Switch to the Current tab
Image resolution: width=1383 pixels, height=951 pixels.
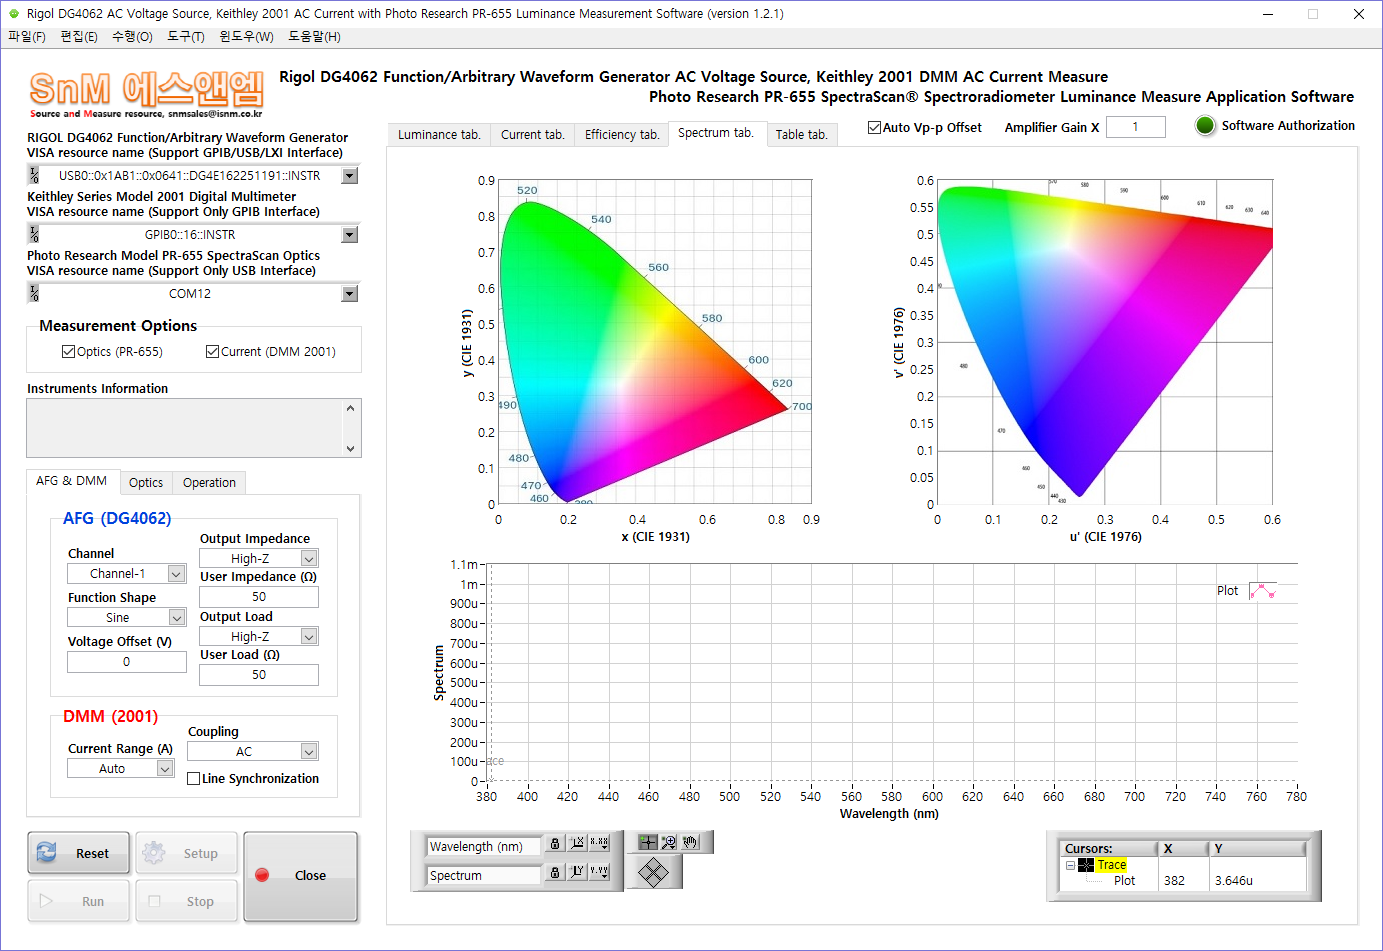[533, 135]
